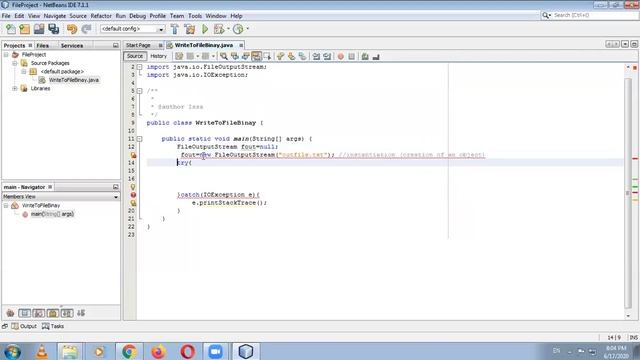640x360 pixels.
Task: Open Google Chrome from the taskbar
Action: (129, 351)
